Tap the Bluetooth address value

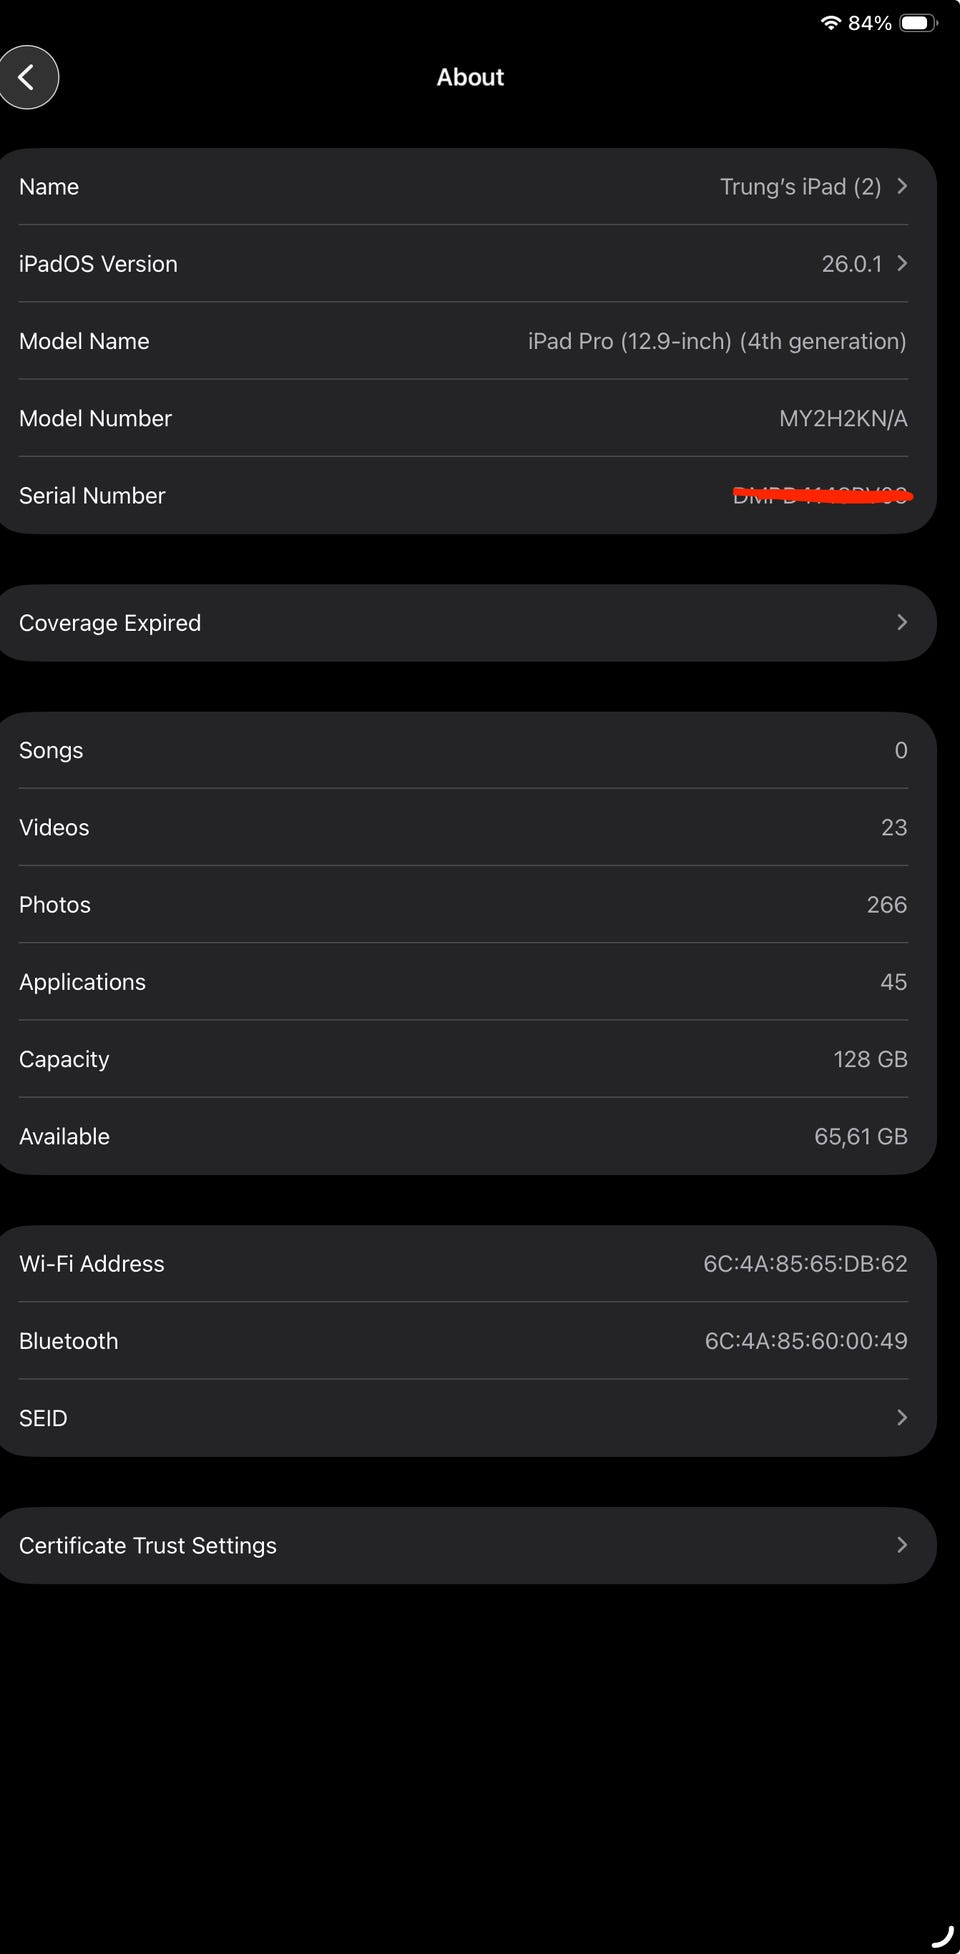click(x=806, y=1341)
